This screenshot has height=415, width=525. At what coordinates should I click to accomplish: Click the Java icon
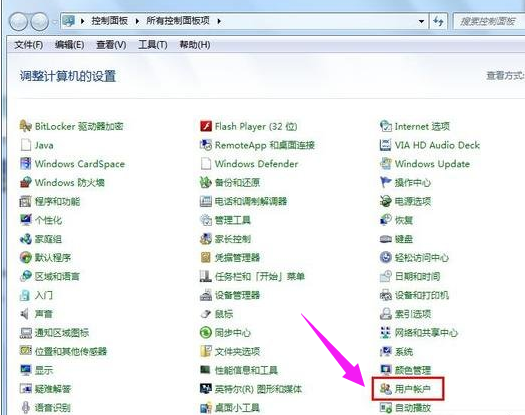[x=25, y=145]
